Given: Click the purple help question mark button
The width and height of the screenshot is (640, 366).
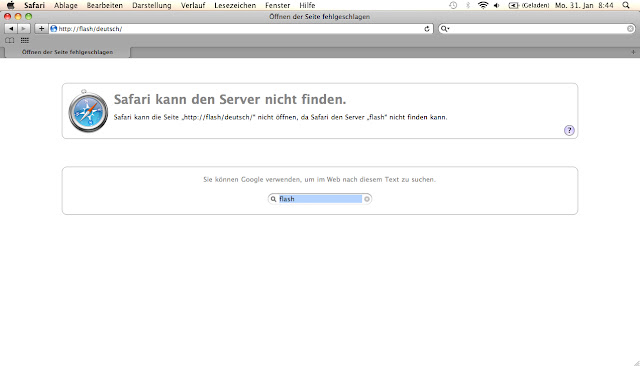Looking at the screenshot, I should click(x=569, y=130).
